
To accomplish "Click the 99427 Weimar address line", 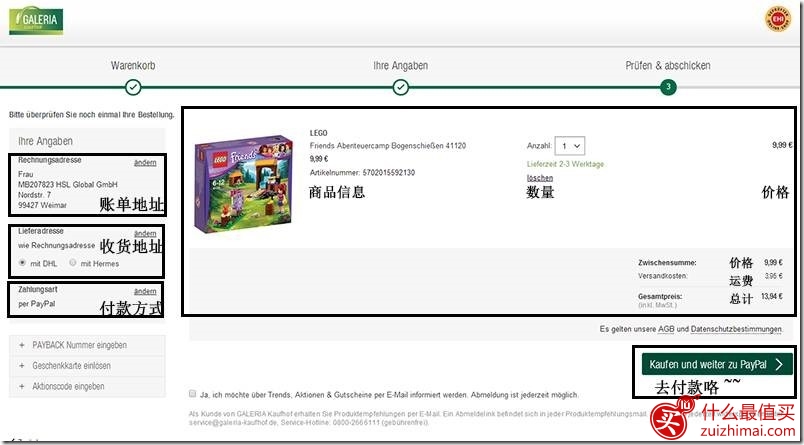I will [42, 205].
